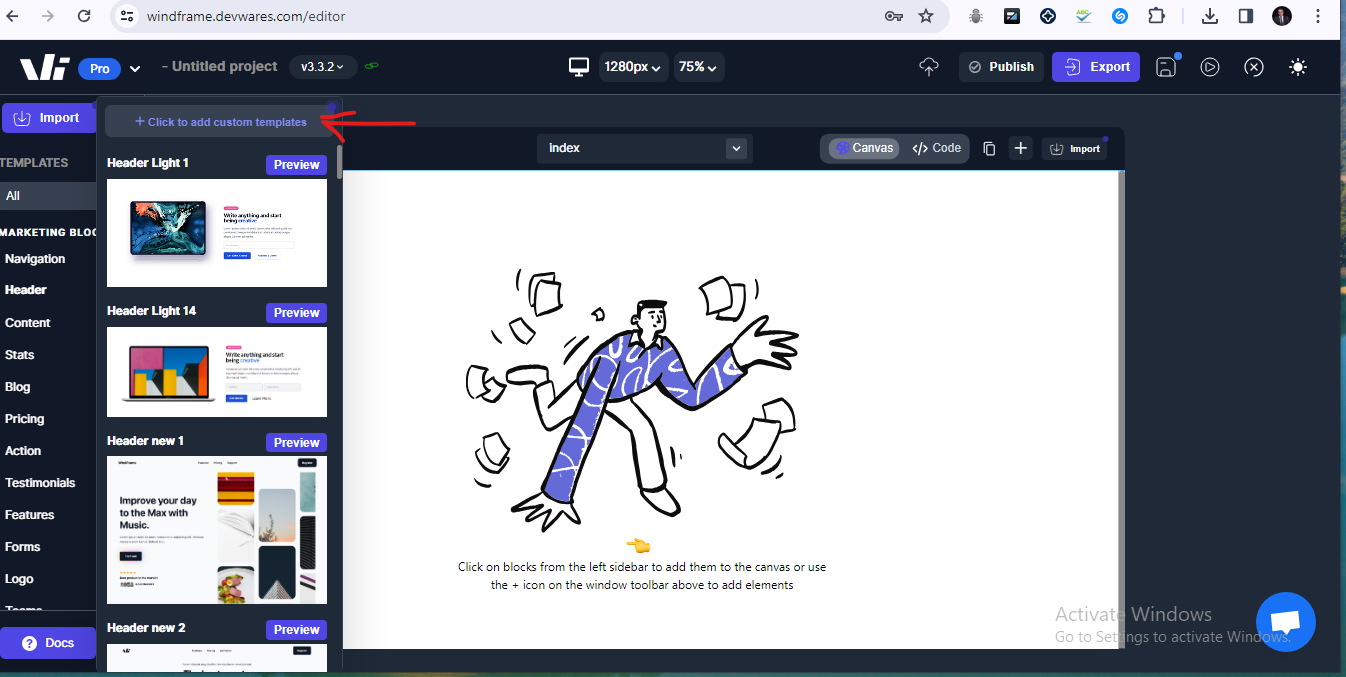Open the Forms blocks category
The height and width of the screenshot is (677, 1346).
(22, 547)
